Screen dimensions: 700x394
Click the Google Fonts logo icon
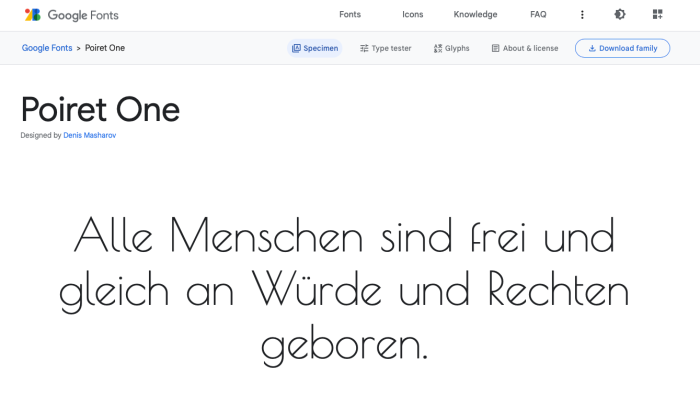tap(33, 15)
